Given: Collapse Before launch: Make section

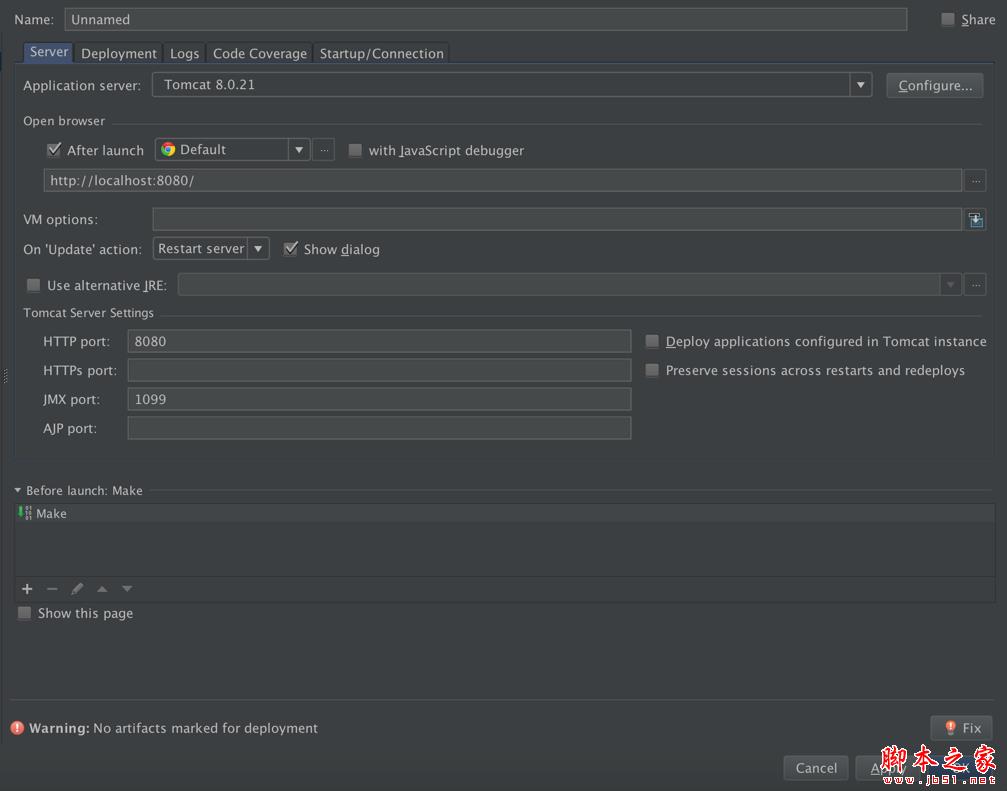Looking at the screenshot, I should [17, 490].
